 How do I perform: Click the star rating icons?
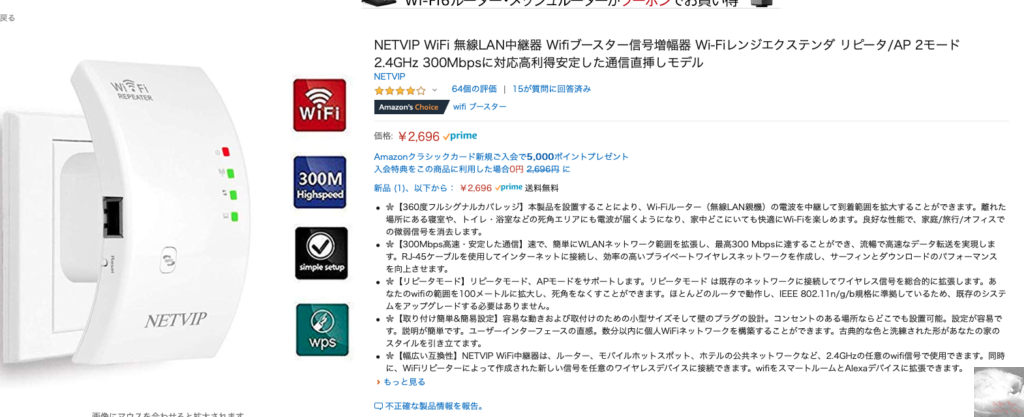[400, 90]
